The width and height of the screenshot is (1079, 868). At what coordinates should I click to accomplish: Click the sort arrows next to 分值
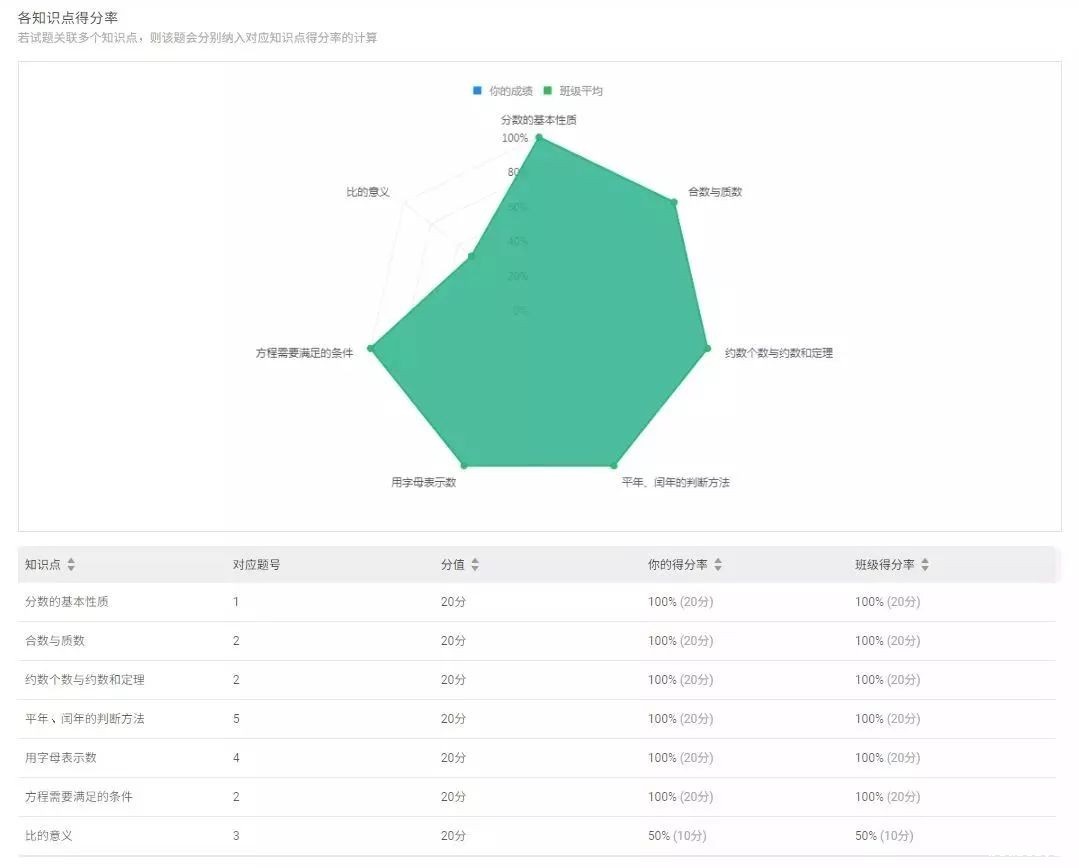click(x=475, y=565)
